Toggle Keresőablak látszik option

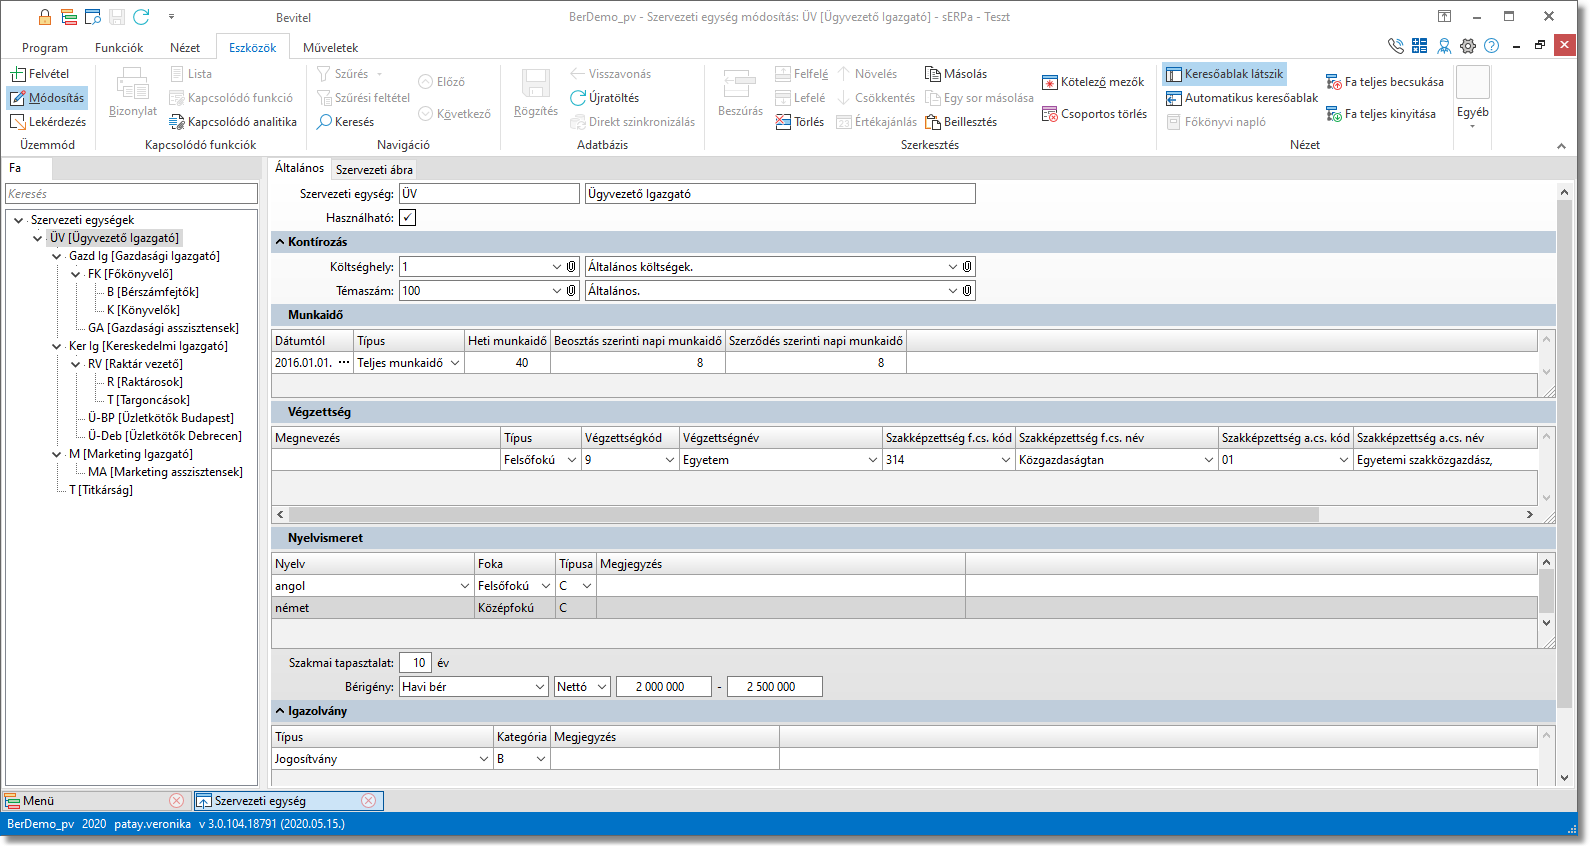(x=1224, y=74)
